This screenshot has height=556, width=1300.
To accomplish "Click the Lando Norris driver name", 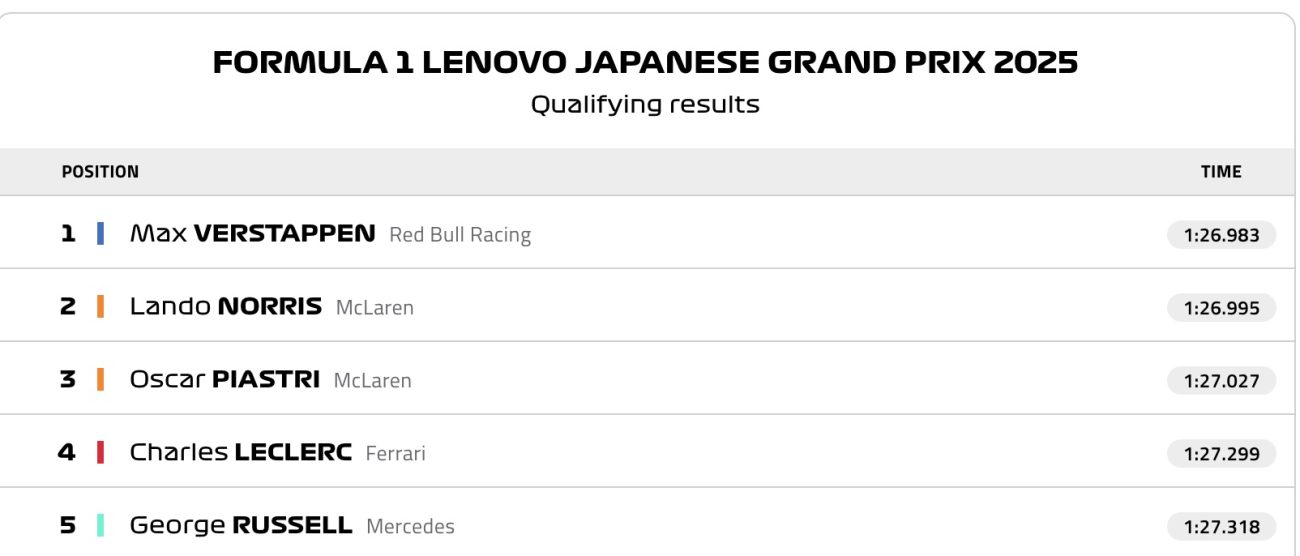I will [226, 307].
